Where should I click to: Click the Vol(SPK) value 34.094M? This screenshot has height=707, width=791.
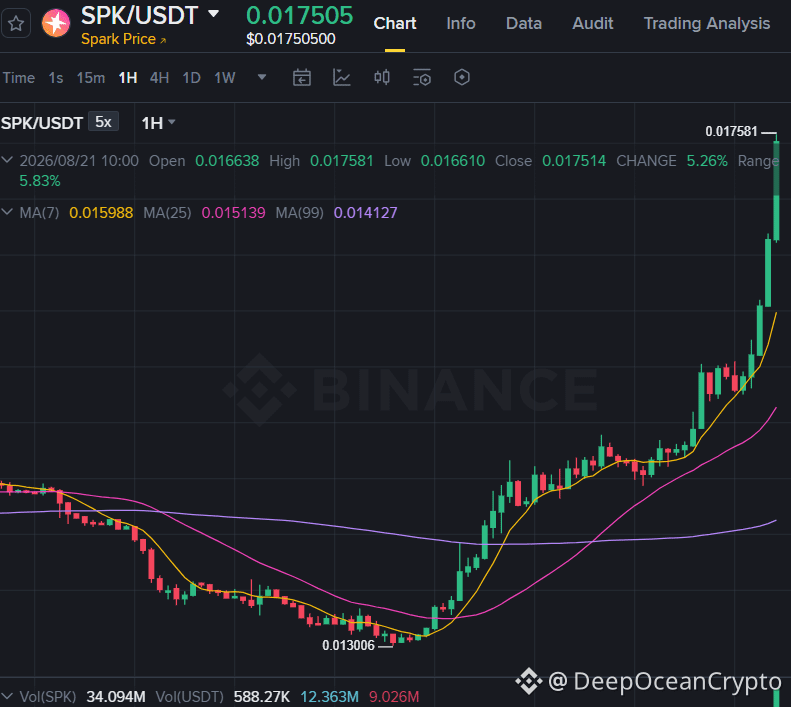[116, 696]
